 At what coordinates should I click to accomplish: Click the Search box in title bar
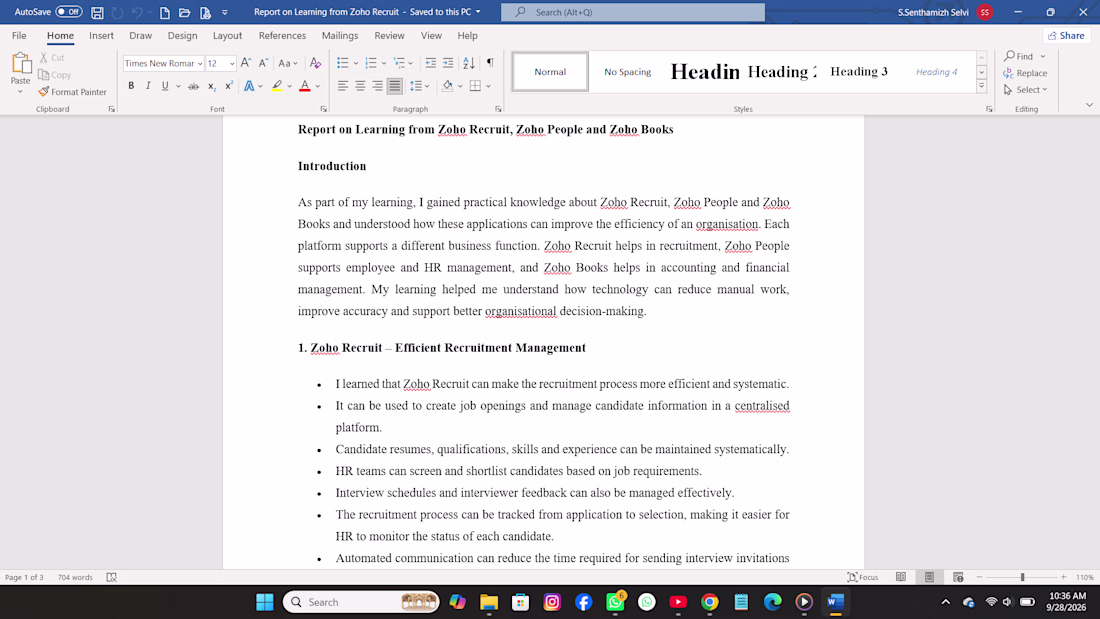(x=633, y=12)
